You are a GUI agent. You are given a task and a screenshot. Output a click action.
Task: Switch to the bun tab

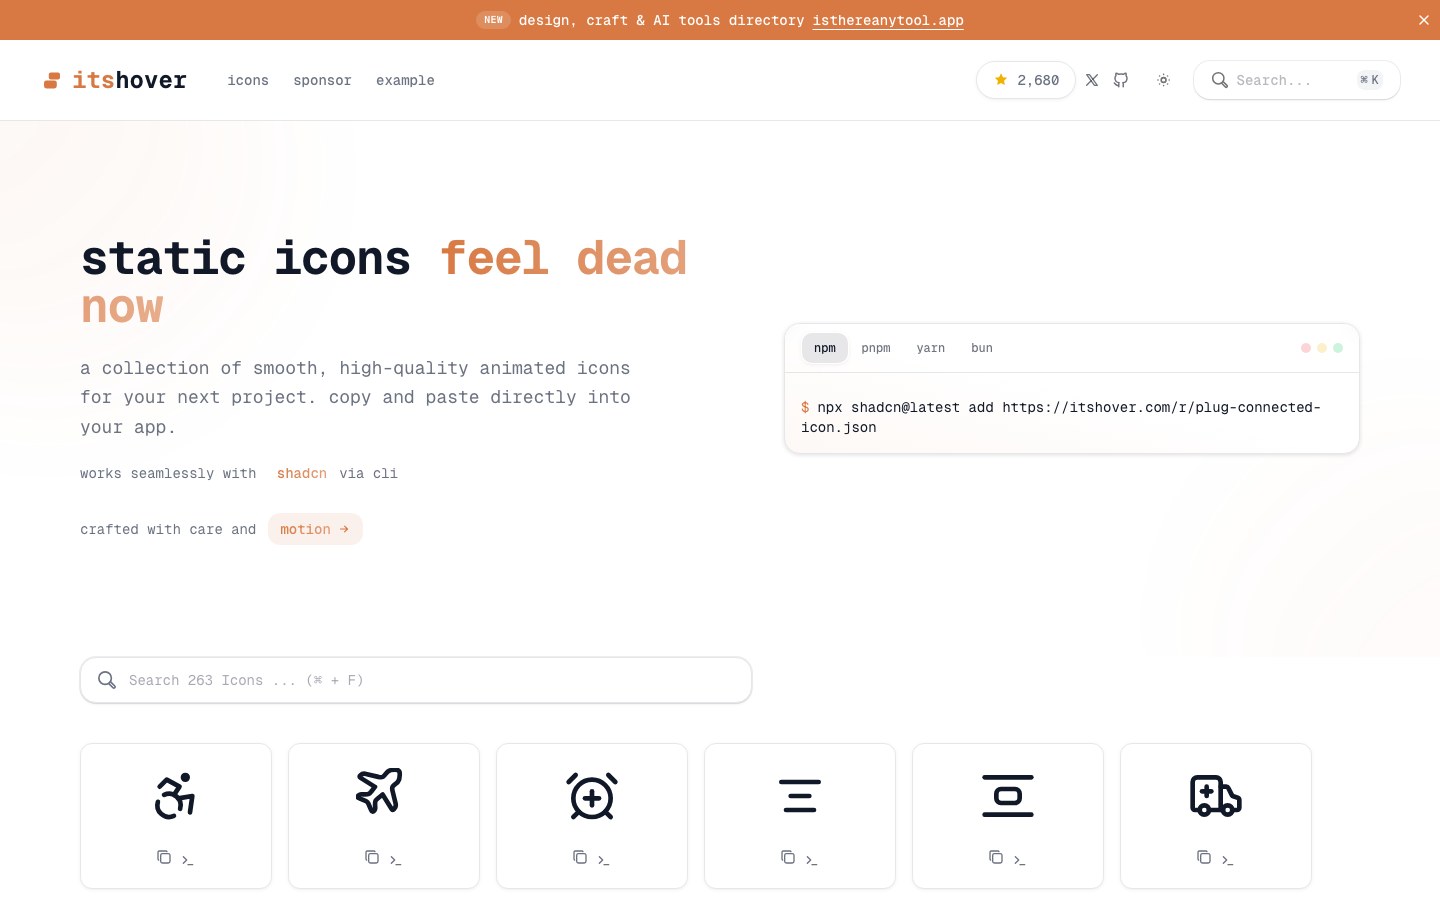pos(982,348)
